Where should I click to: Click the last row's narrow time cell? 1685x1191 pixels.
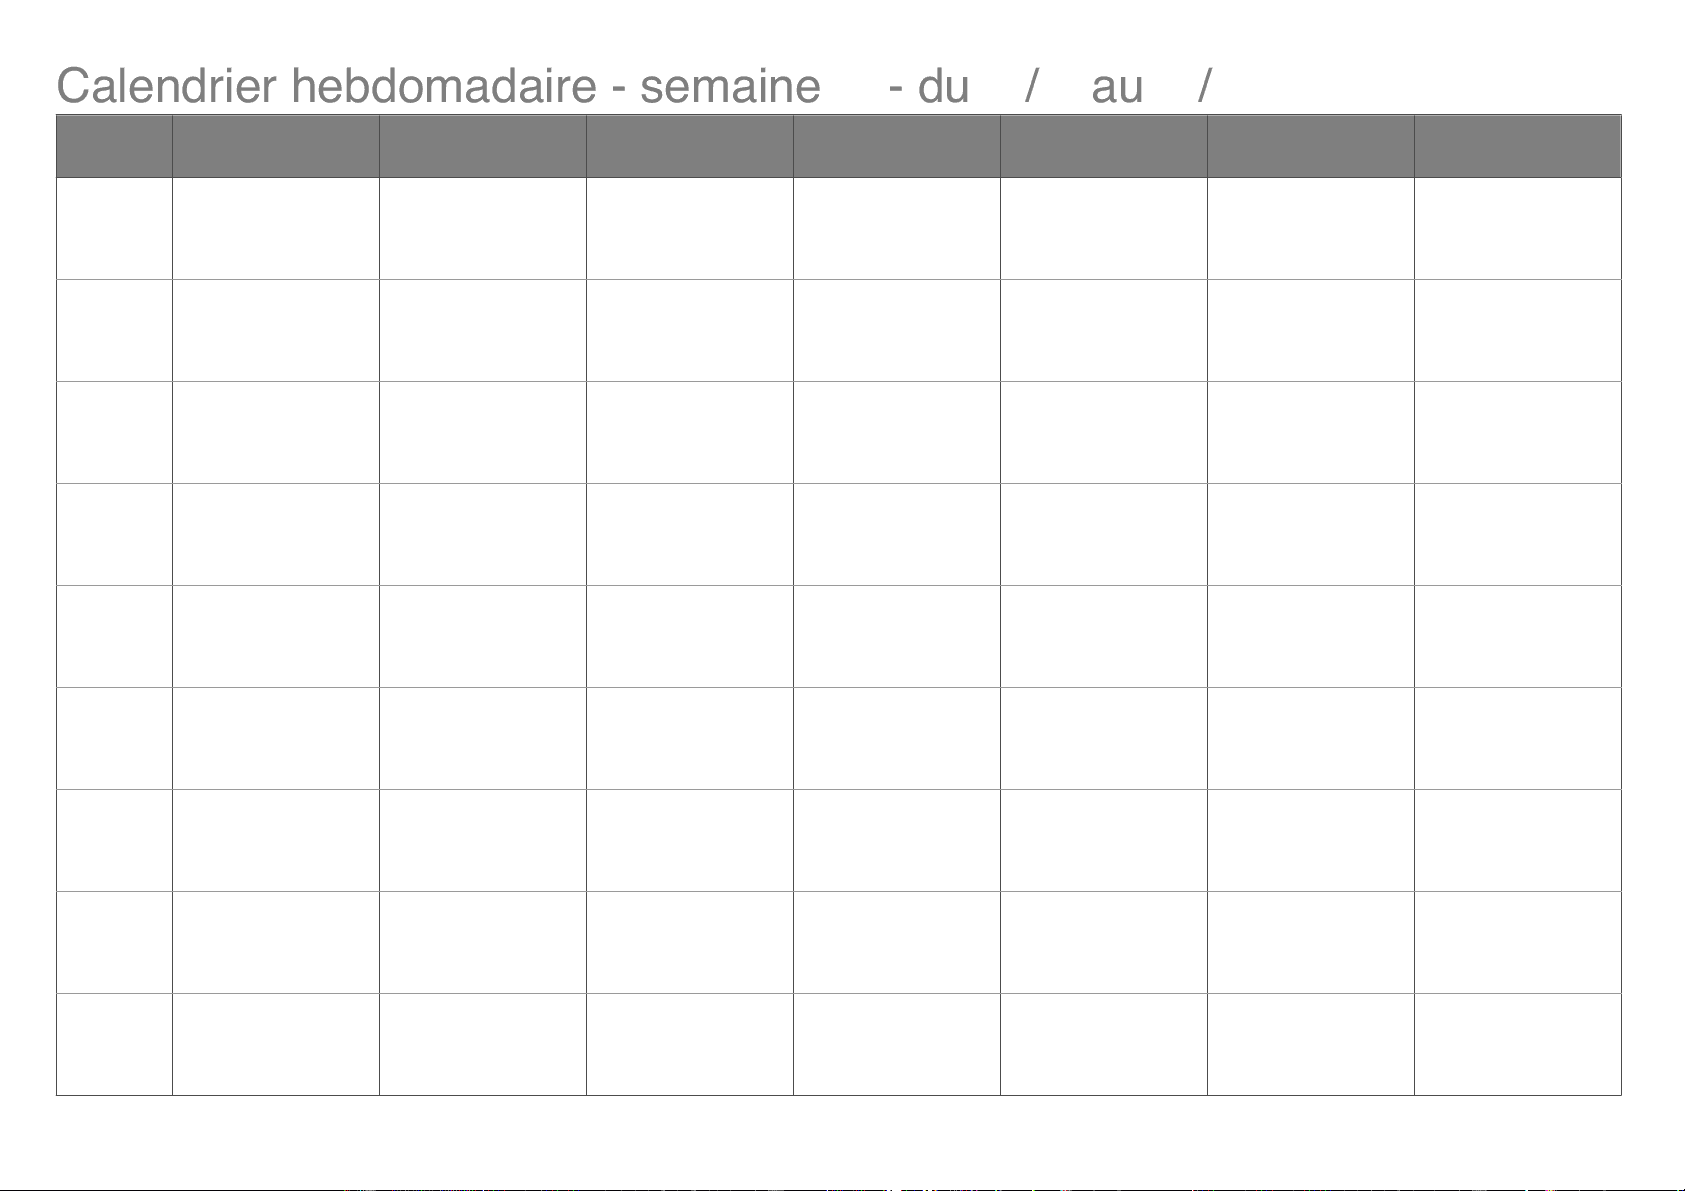pyautogui.click(x=114, y=1044)
